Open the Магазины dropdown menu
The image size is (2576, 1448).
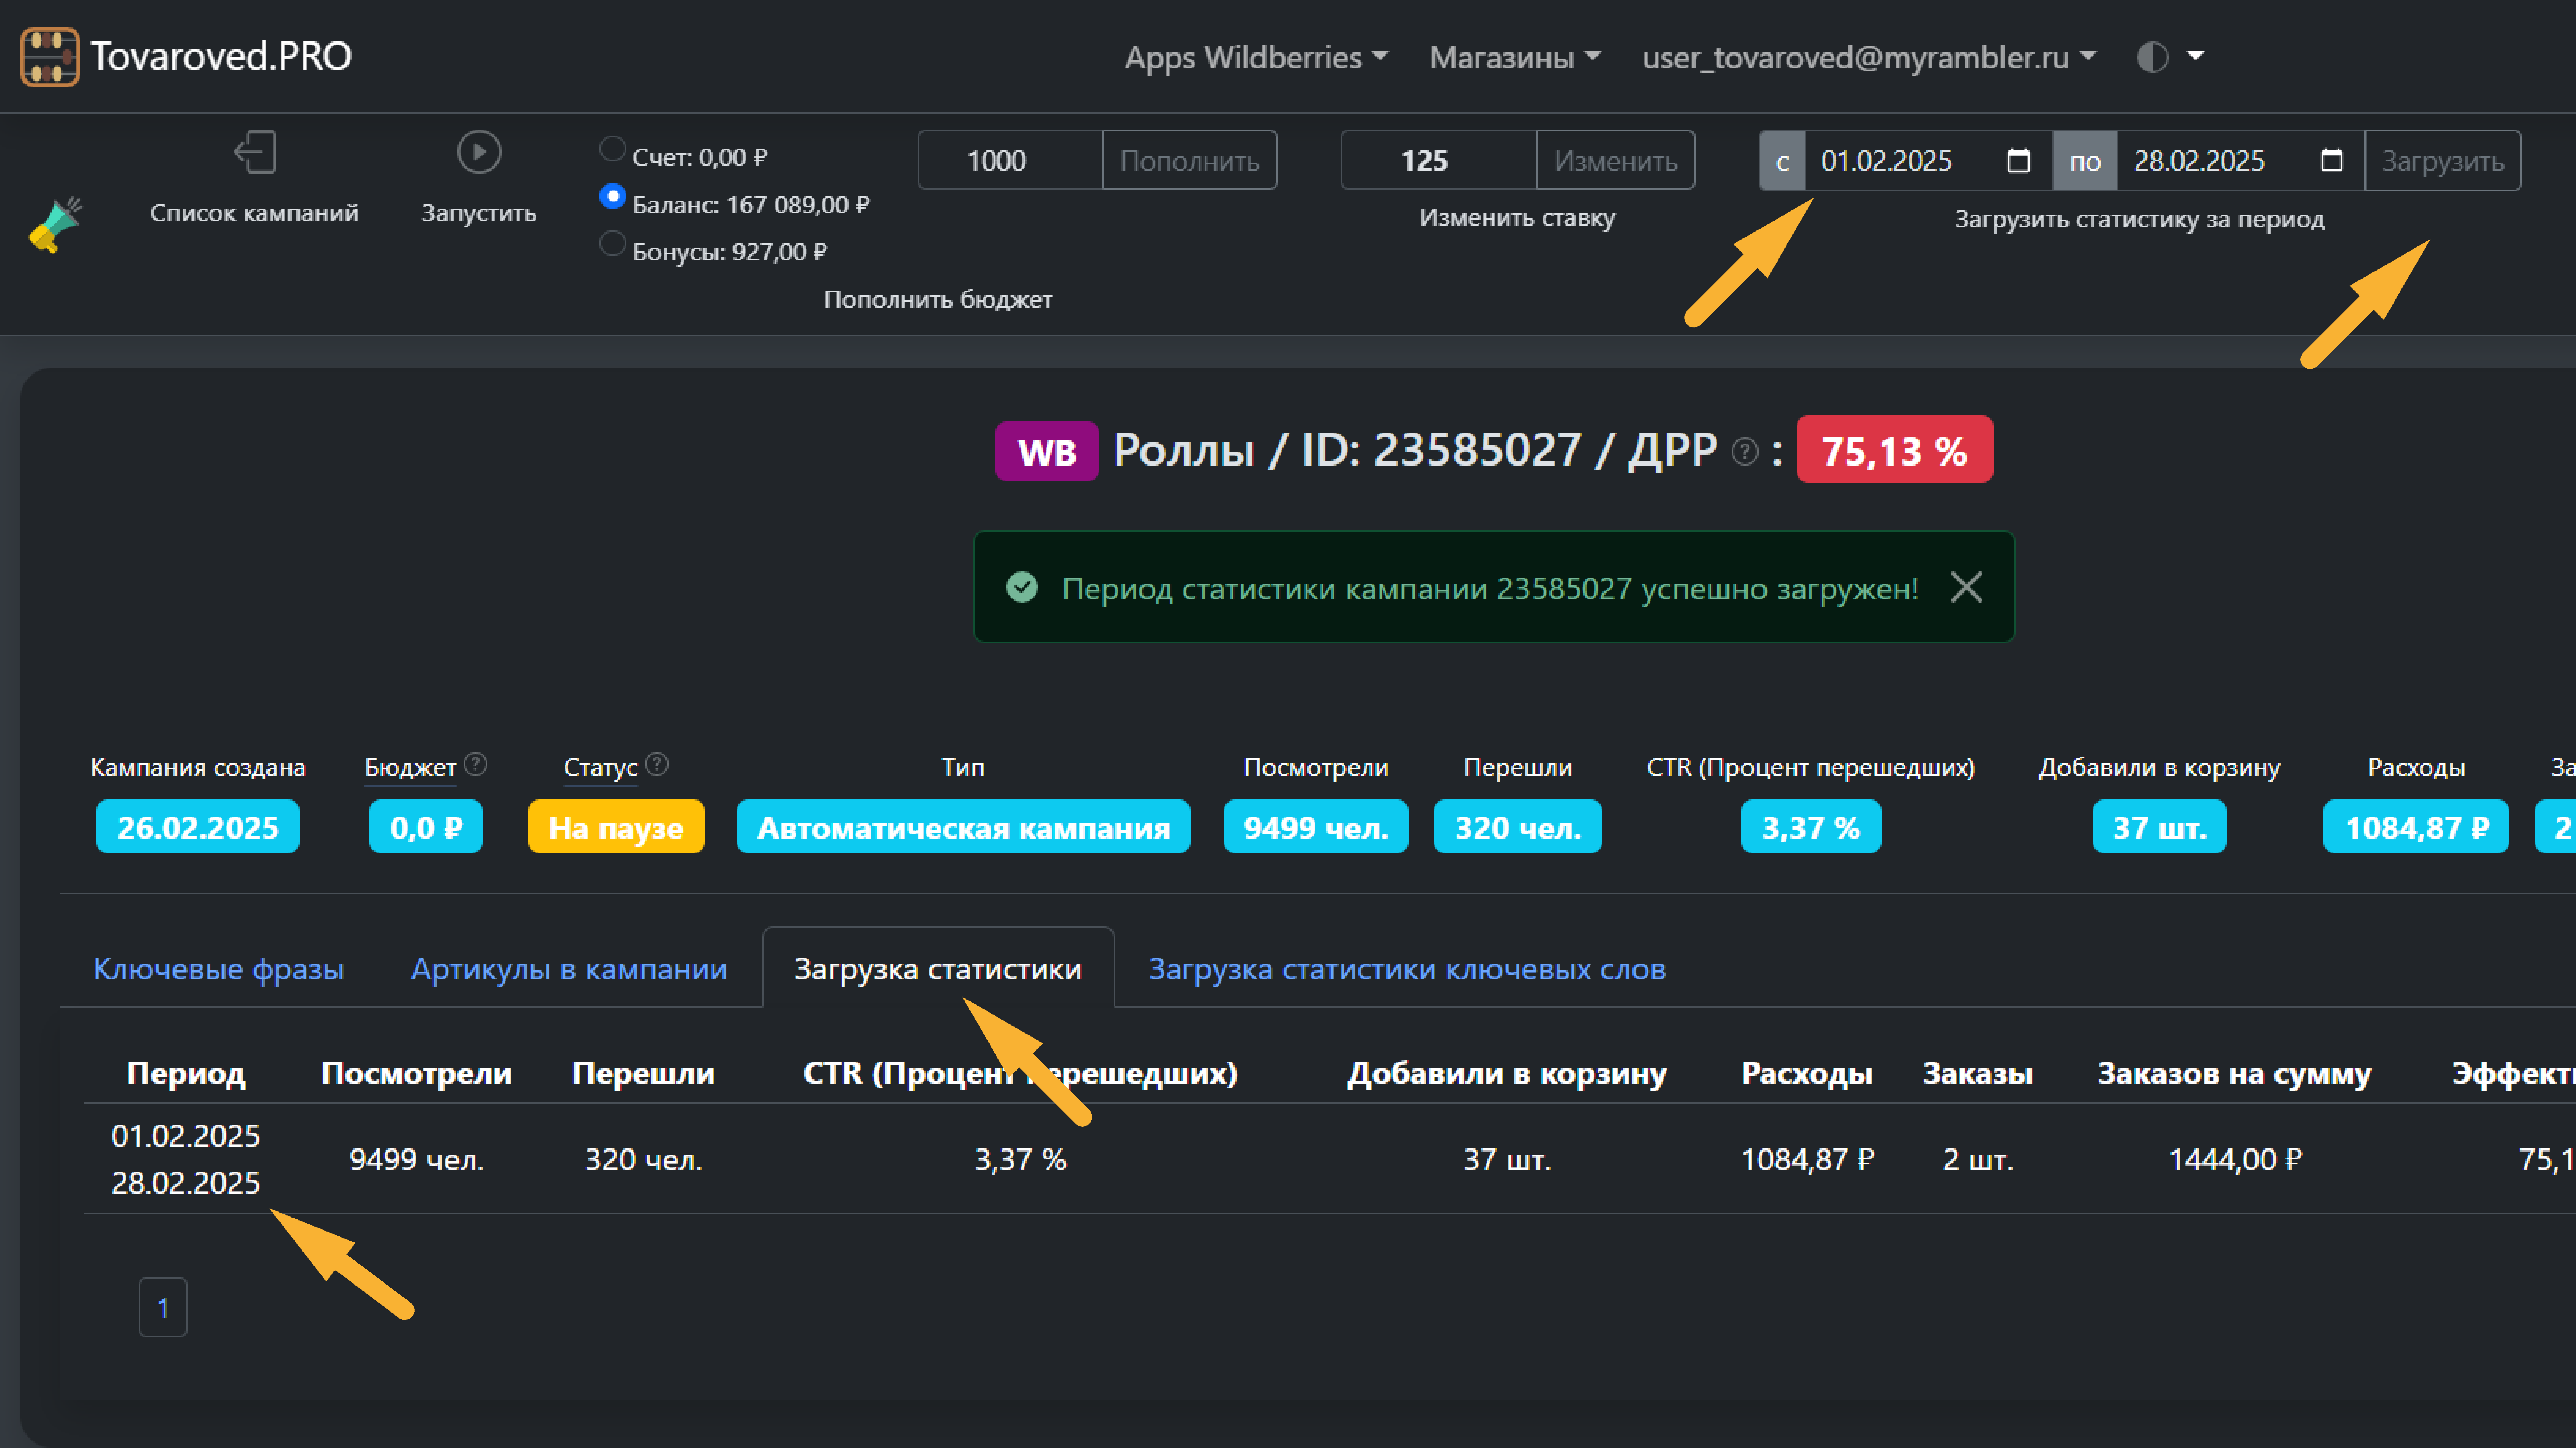[x=1514, y=57]
